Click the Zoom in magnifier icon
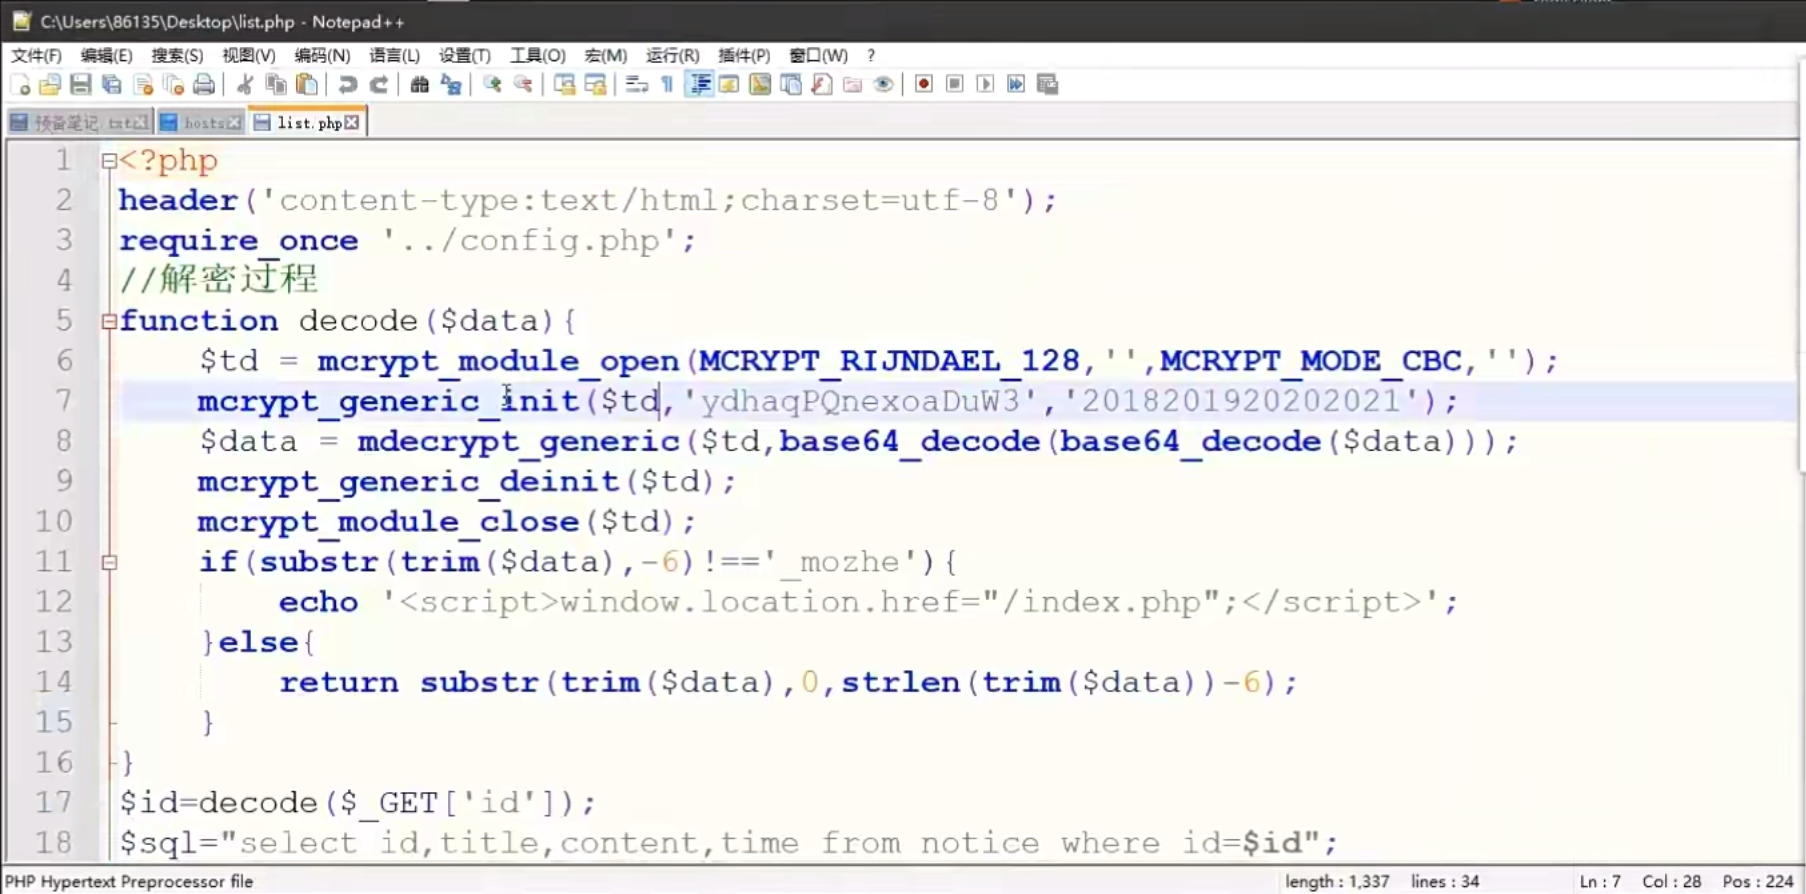Viewport: 1806px width, 894px height. click(x=492, y=85)
